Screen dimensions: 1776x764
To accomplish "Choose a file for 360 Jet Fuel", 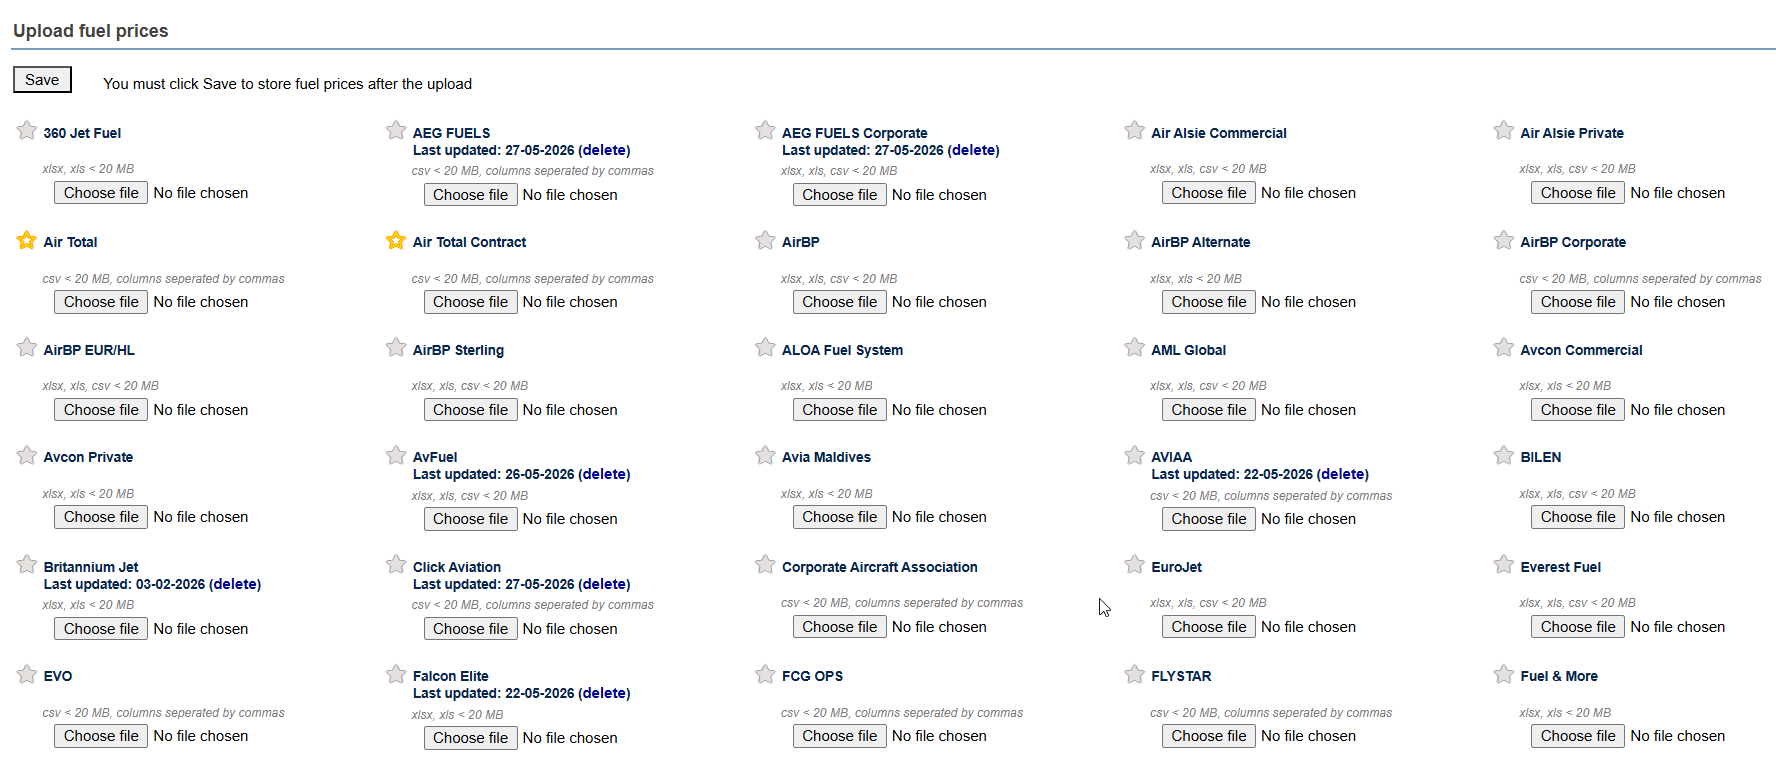I will pyautogui.click(x=101, y=193).
